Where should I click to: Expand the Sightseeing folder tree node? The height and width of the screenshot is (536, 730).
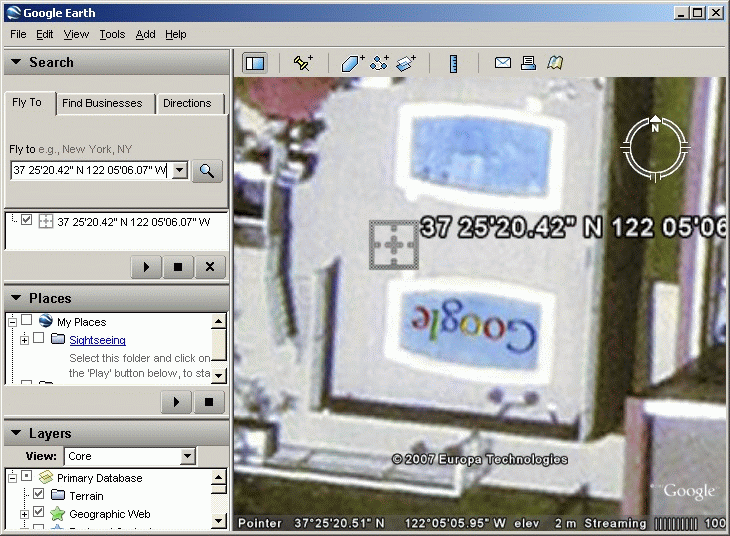(24, 340)
